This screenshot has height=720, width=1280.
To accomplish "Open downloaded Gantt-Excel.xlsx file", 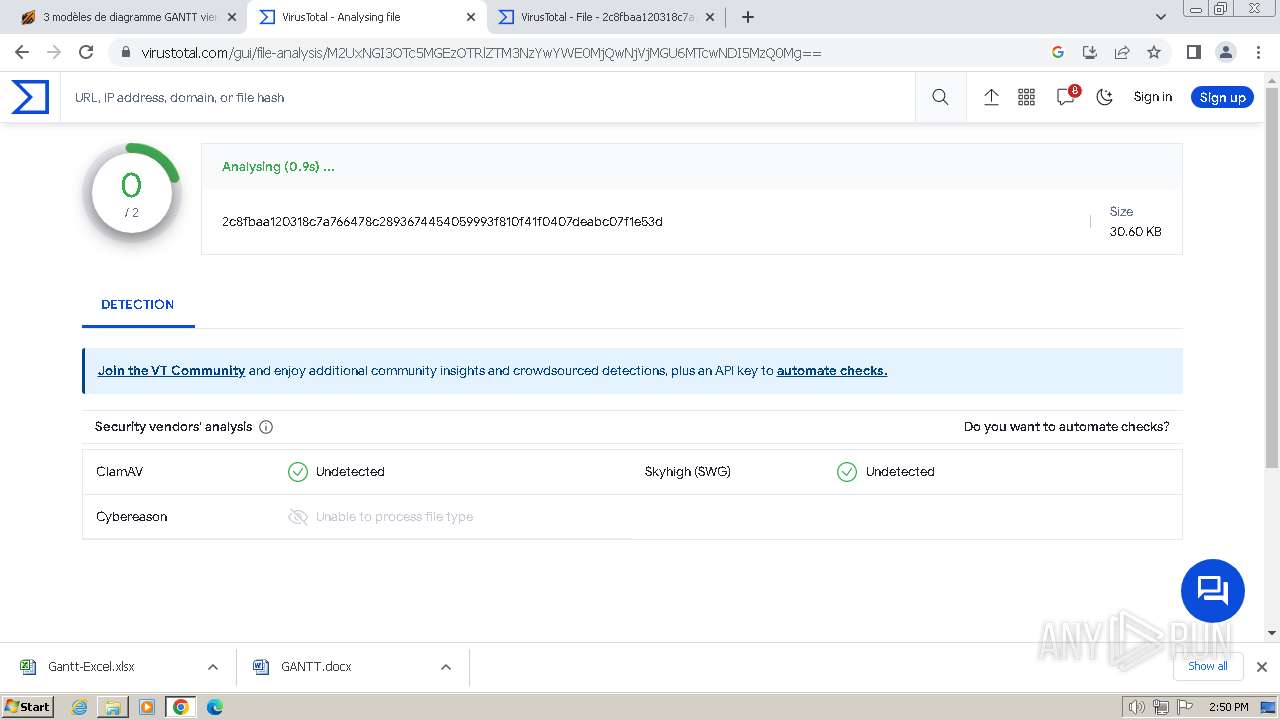I will [91, 667].
